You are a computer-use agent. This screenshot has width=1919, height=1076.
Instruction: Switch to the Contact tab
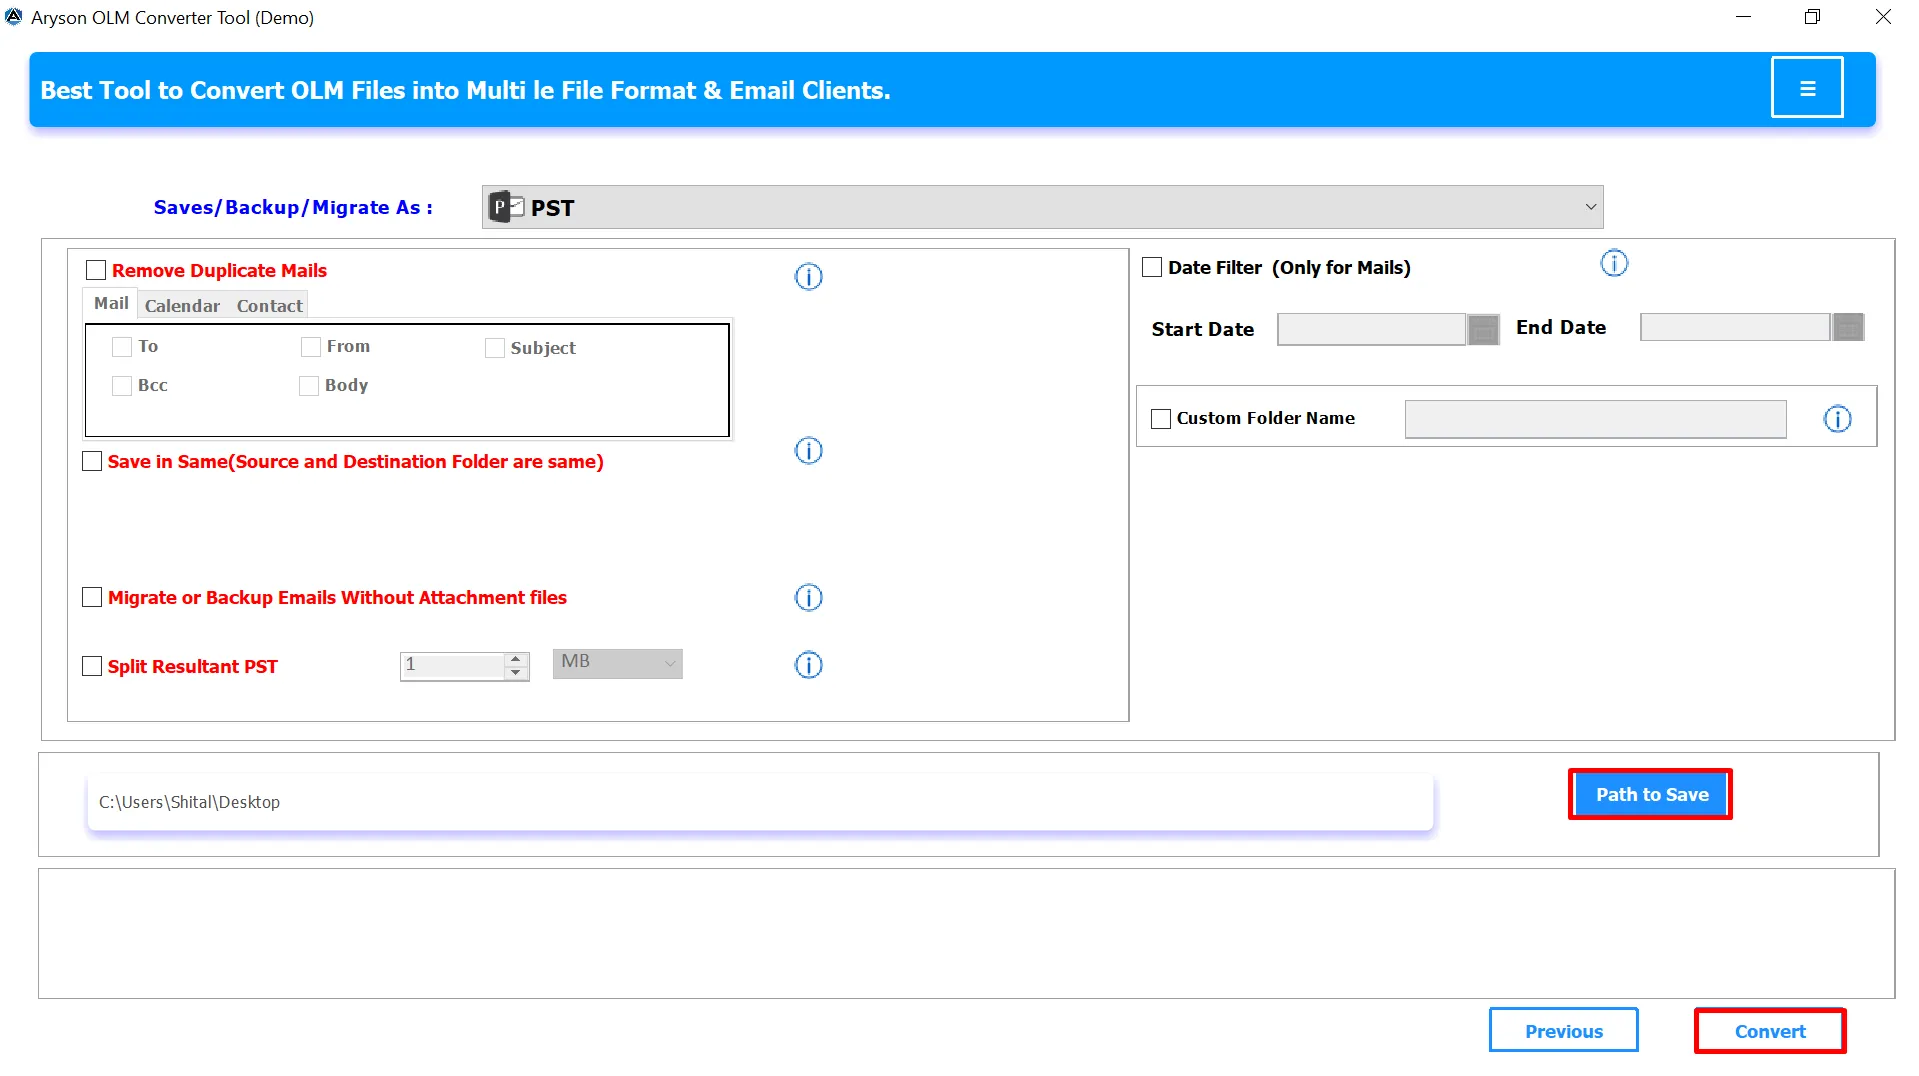(269, 306)
